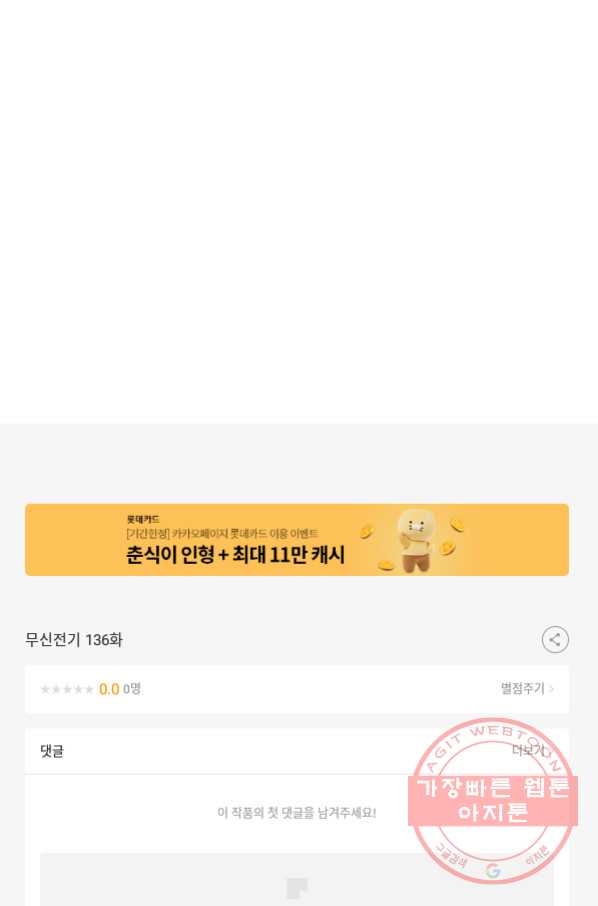Select the middle third rating star

click(67, 689)
